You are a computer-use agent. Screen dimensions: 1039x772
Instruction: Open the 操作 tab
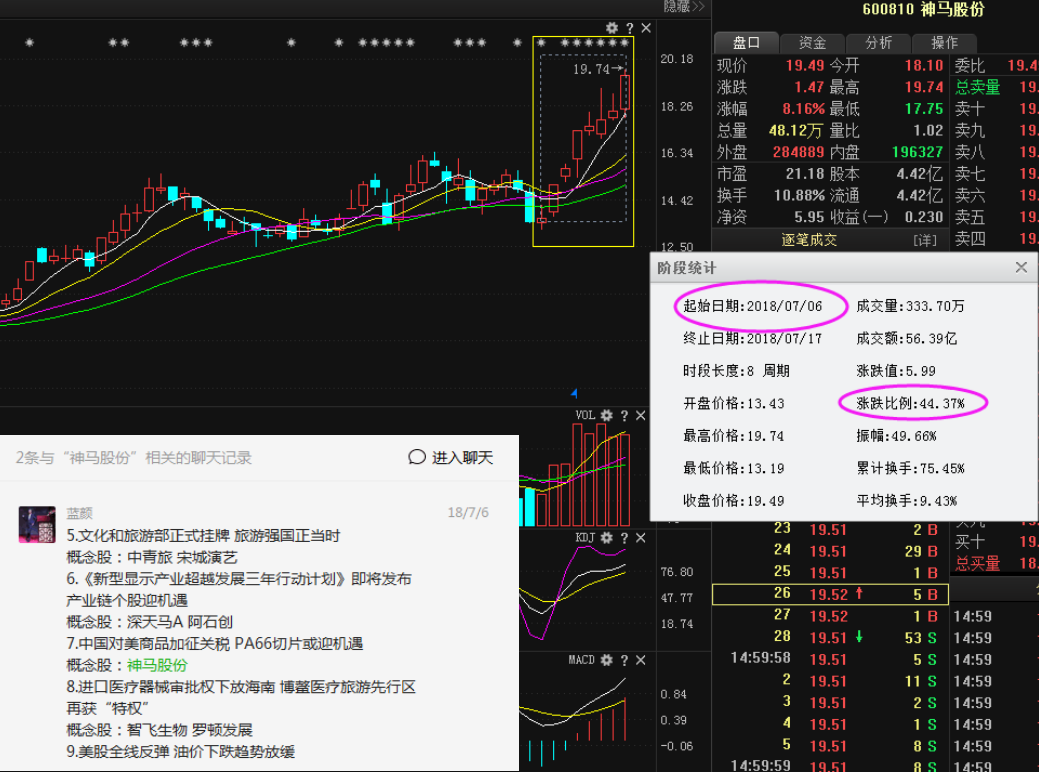(944, 43)
